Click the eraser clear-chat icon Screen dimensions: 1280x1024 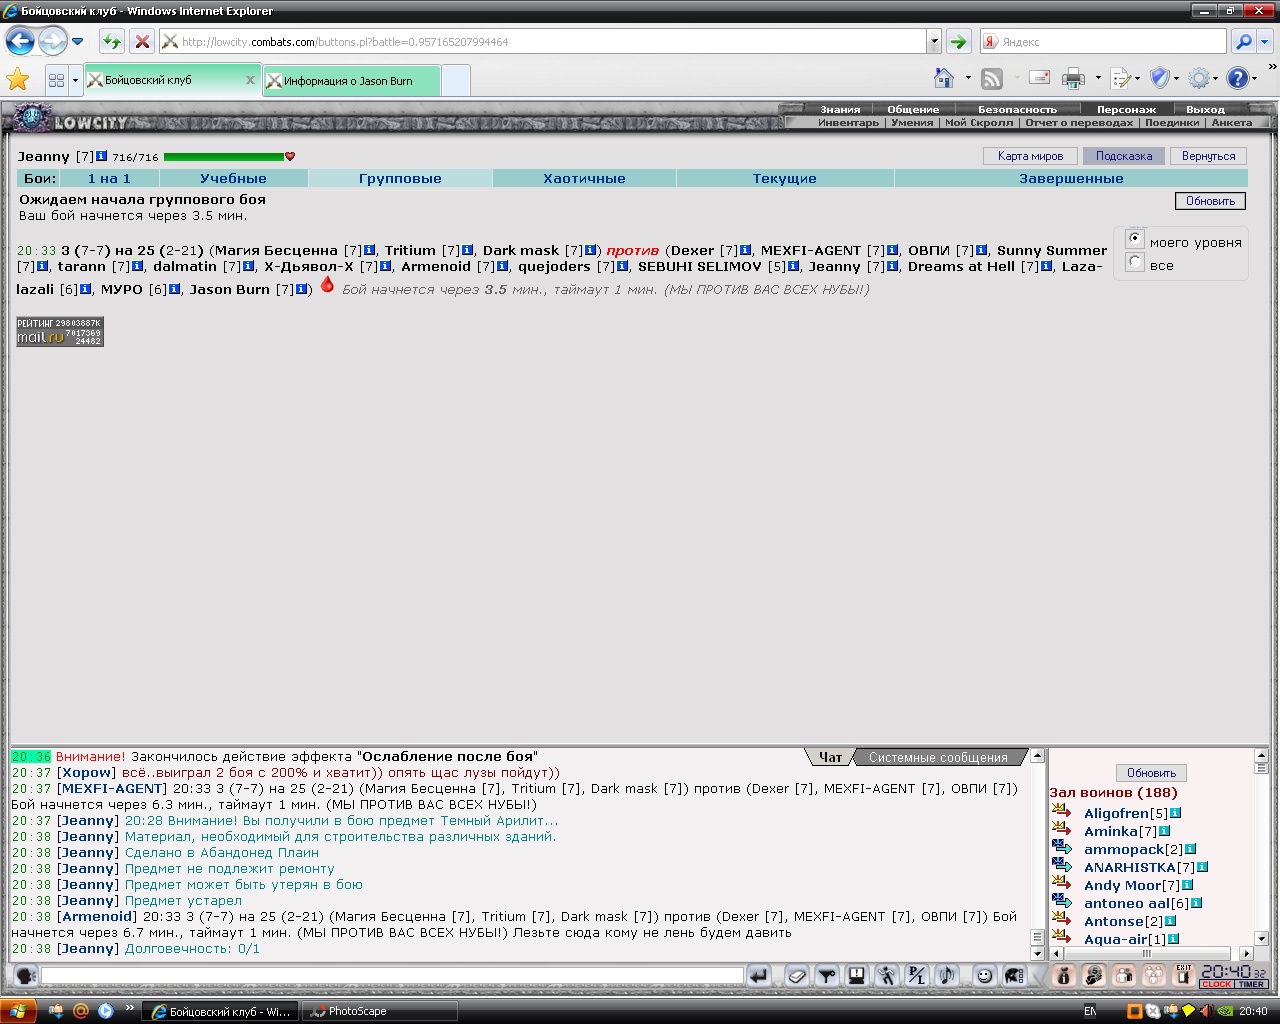(x=796, y=976)
